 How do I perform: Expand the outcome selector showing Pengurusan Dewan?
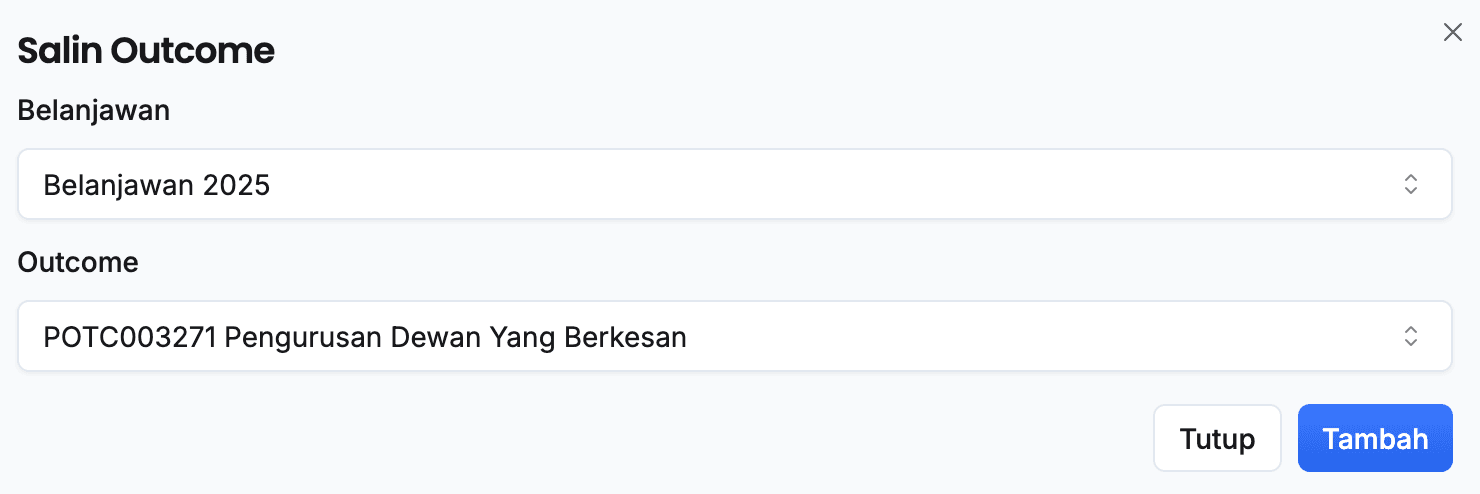pyautogui.click(x=735, y=336)
